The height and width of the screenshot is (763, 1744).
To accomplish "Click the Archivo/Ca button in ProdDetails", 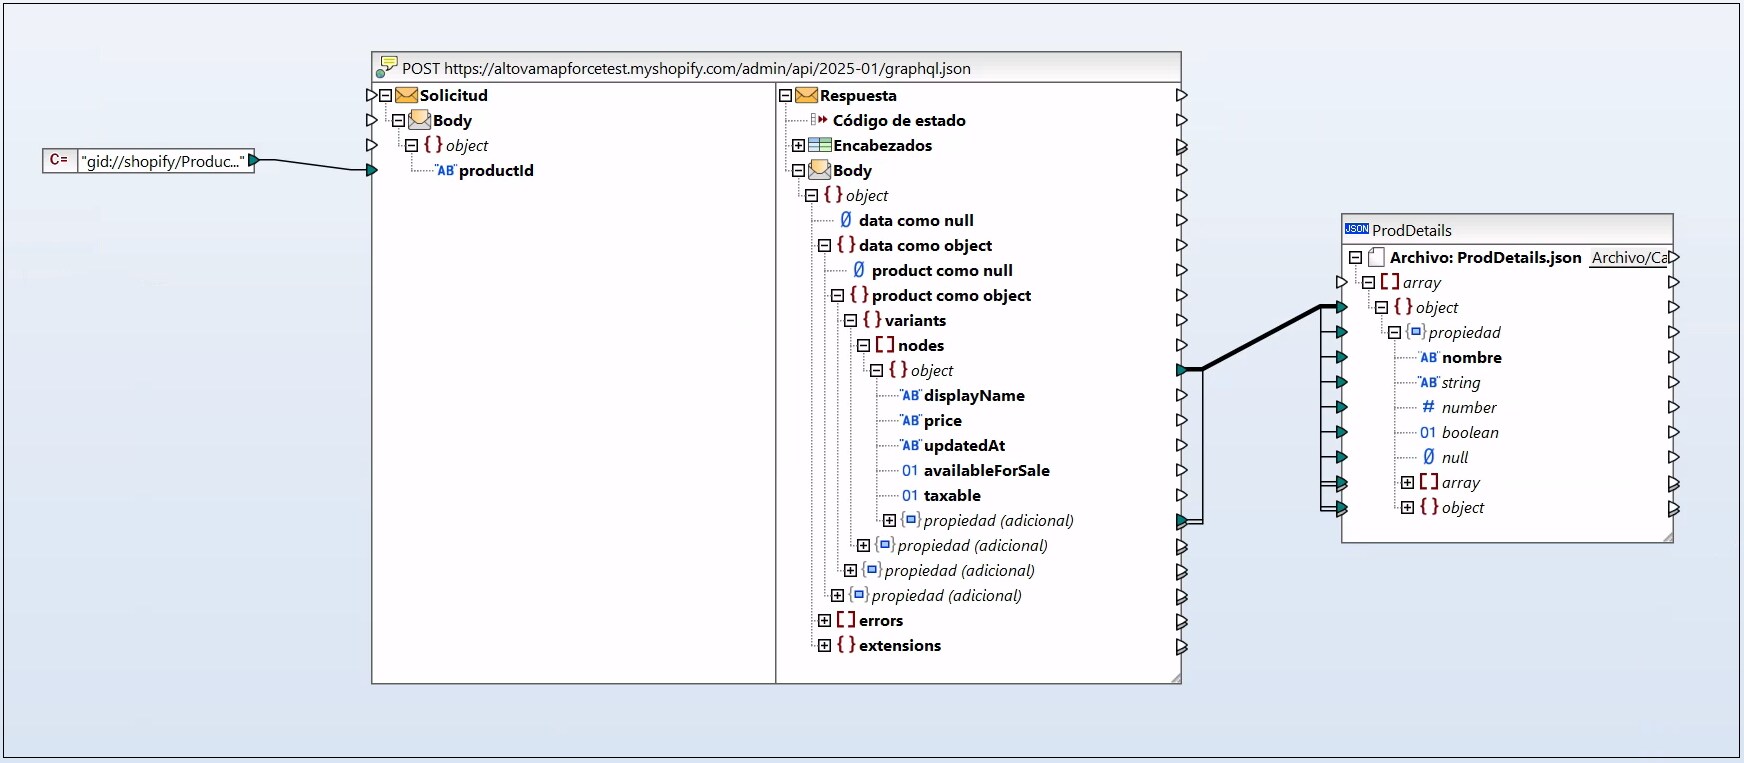I will [x=1628, y=257].
